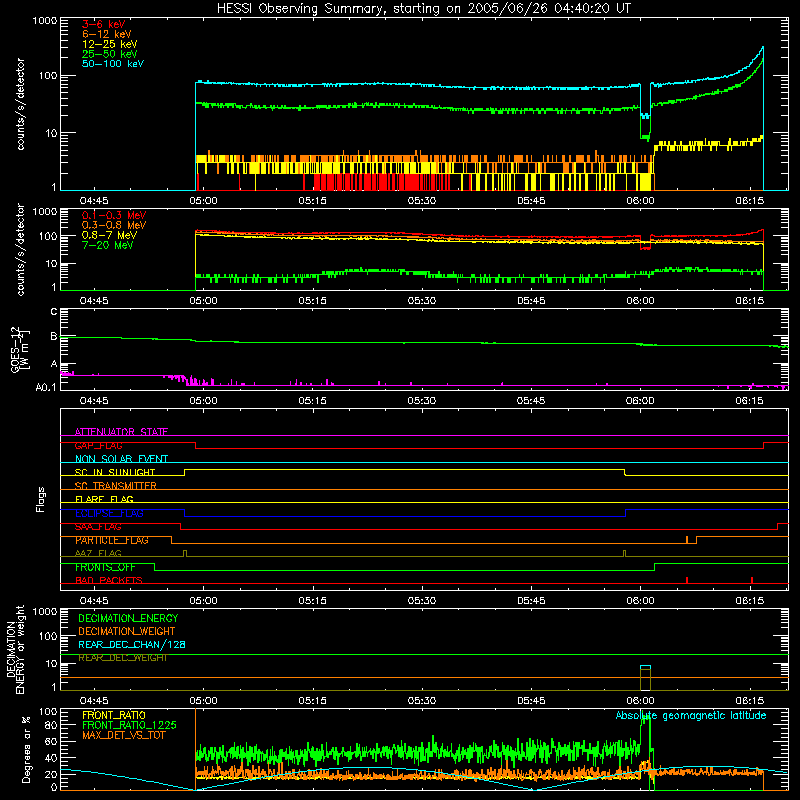
Task: Click counts/s/detector axis title of MeV plot
Action: click(20, 249)
